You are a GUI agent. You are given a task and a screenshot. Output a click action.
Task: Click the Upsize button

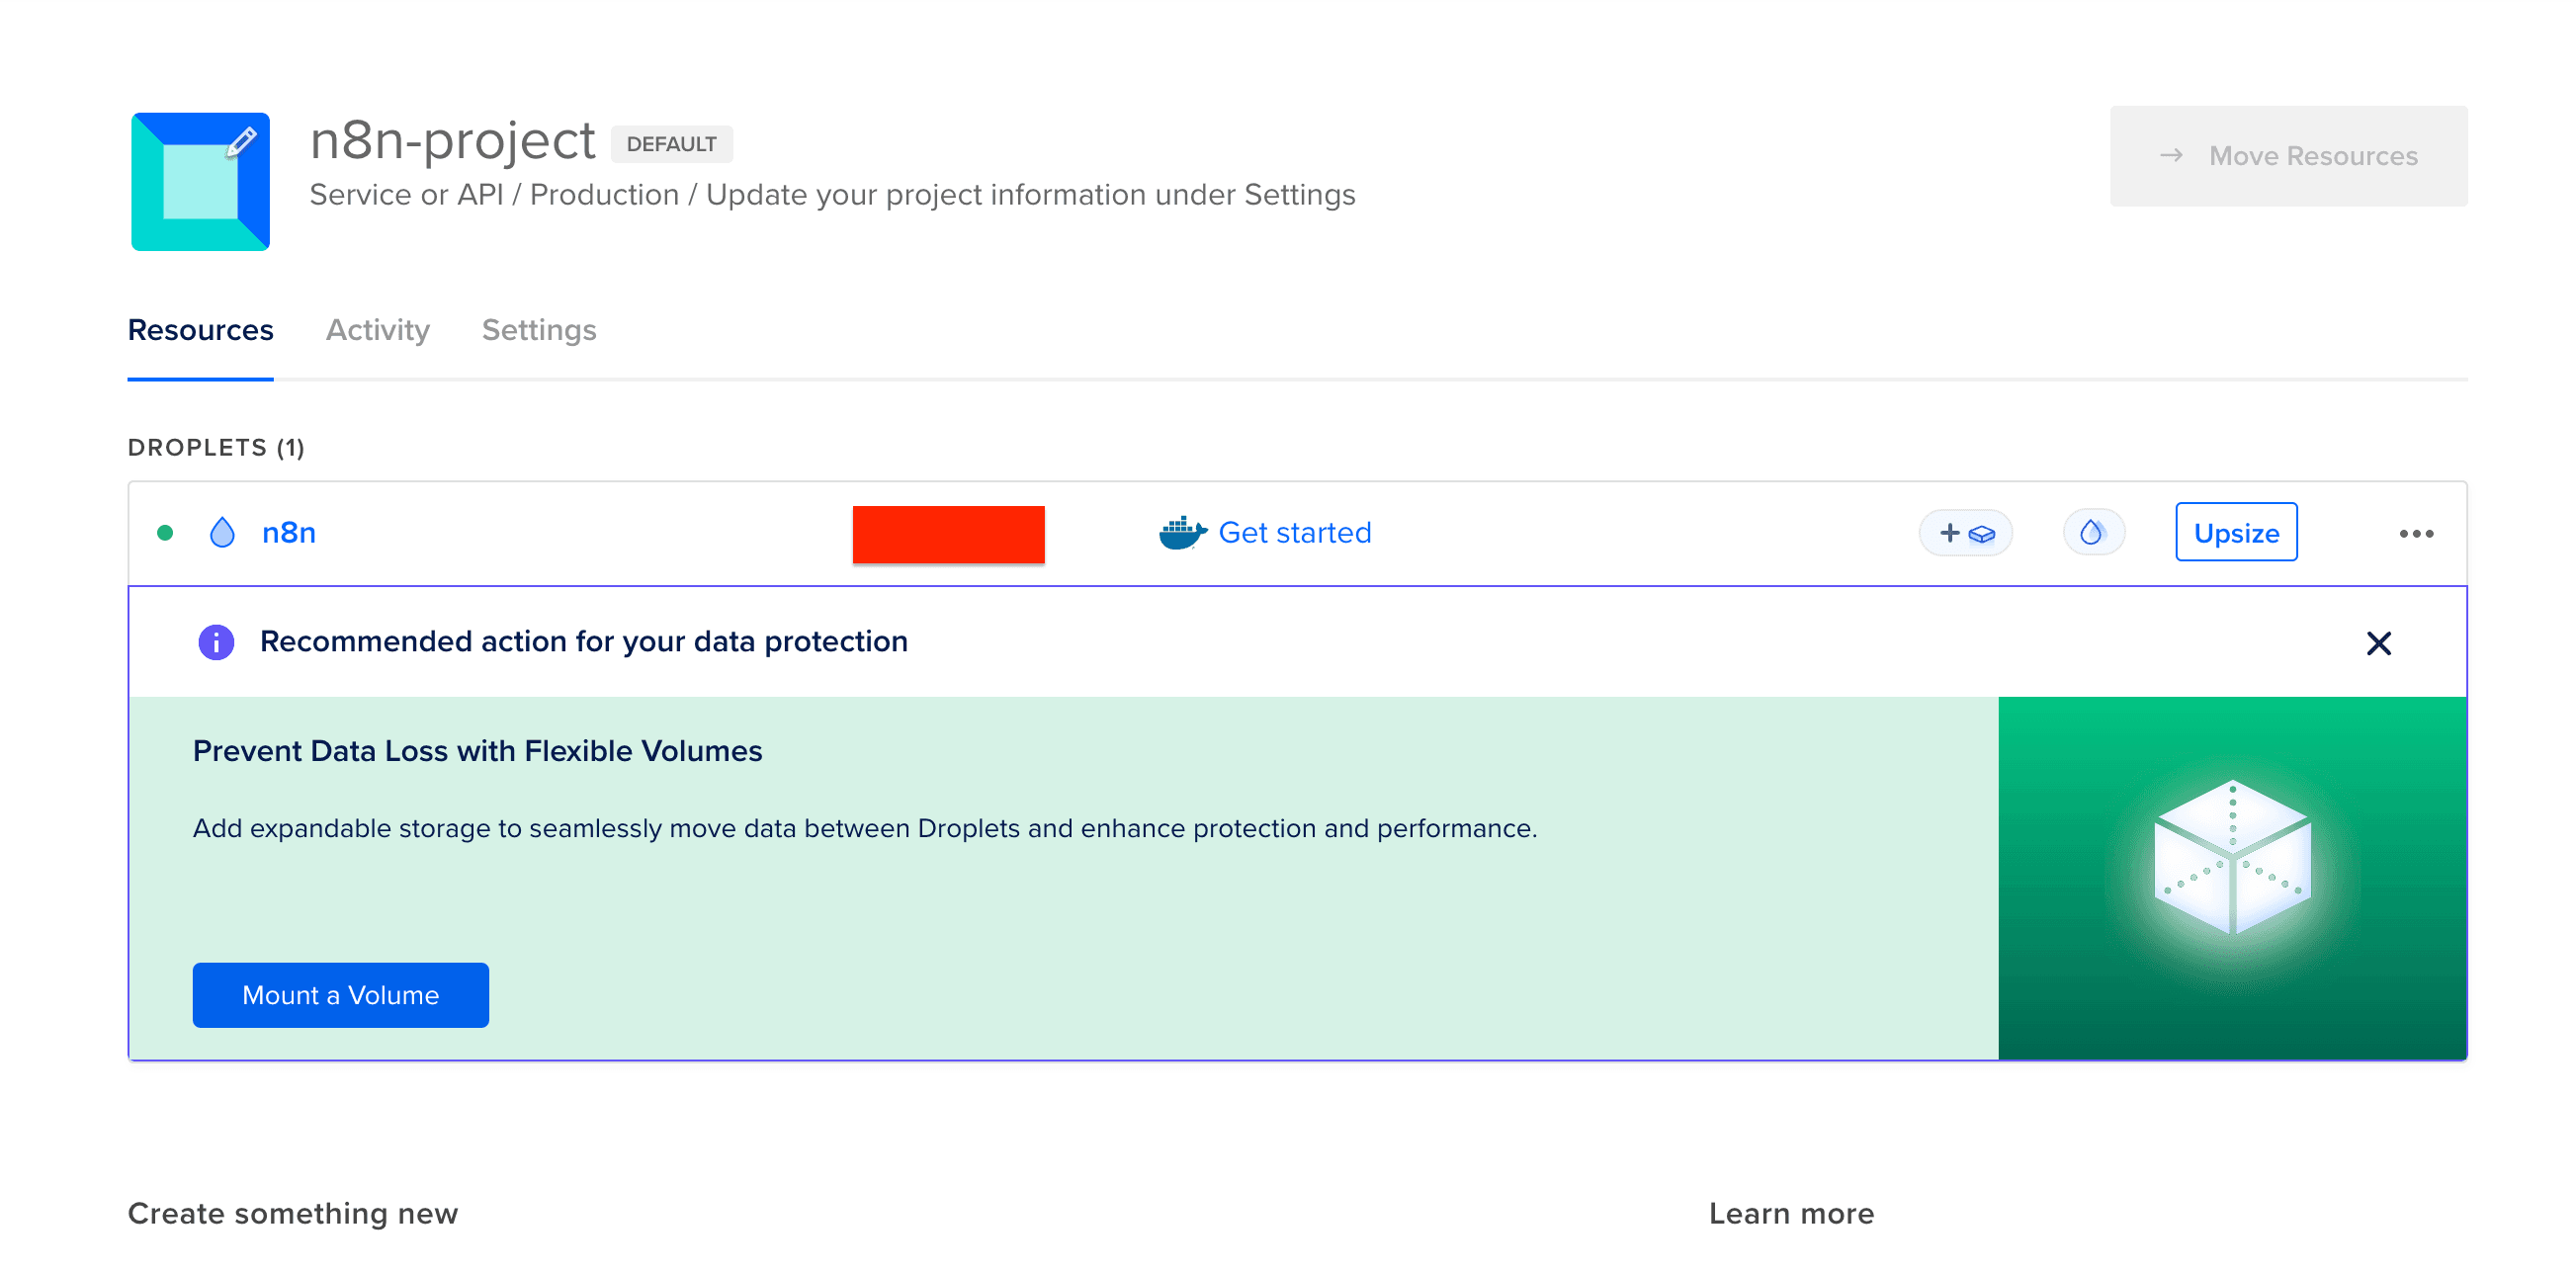click(2236, 533)
